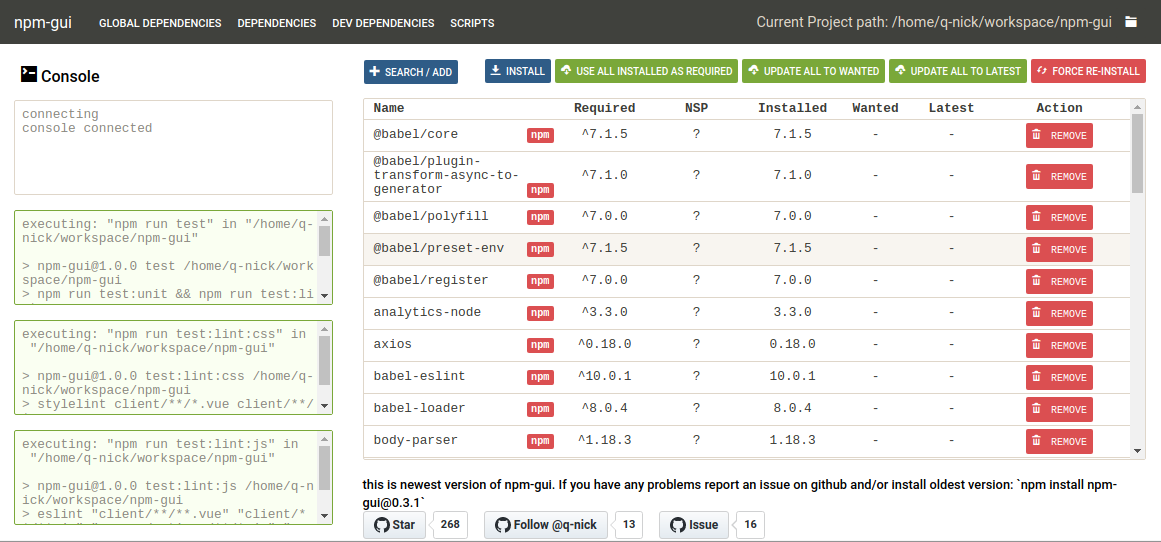This screenshot has height=542, width=1161.
Task: Click the npm-gui logo title
Action: (43, 22)
